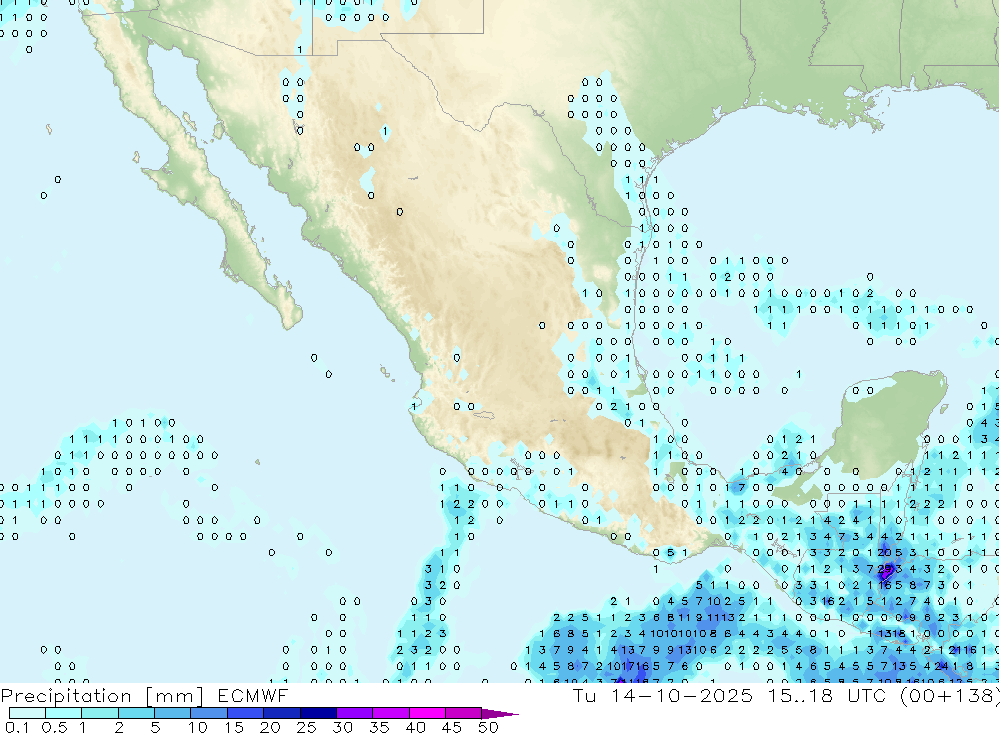This screenshot has width=1000, height=733.
Task: Click the 'Tu' weekday label
Action: point(584,695)
